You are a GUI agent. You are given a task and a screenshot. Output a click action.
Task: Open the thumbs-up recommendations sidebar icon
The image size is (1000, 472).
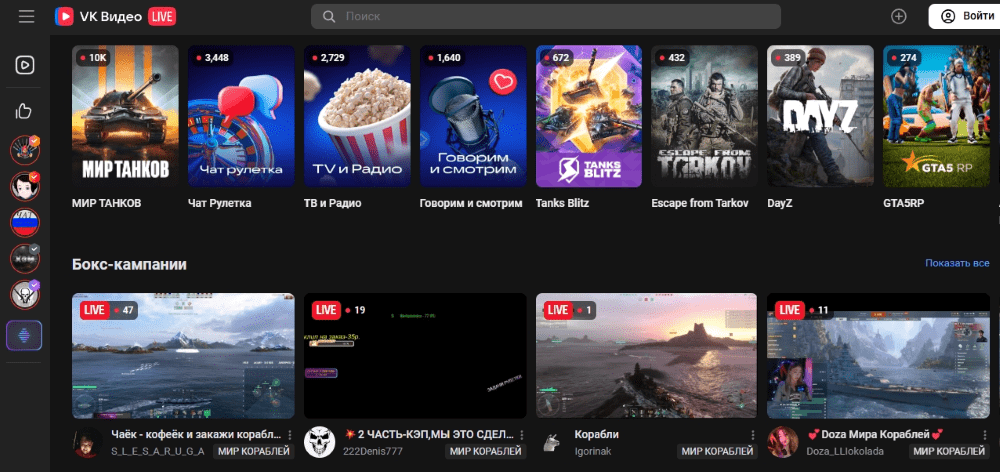[x=24, y=112]
